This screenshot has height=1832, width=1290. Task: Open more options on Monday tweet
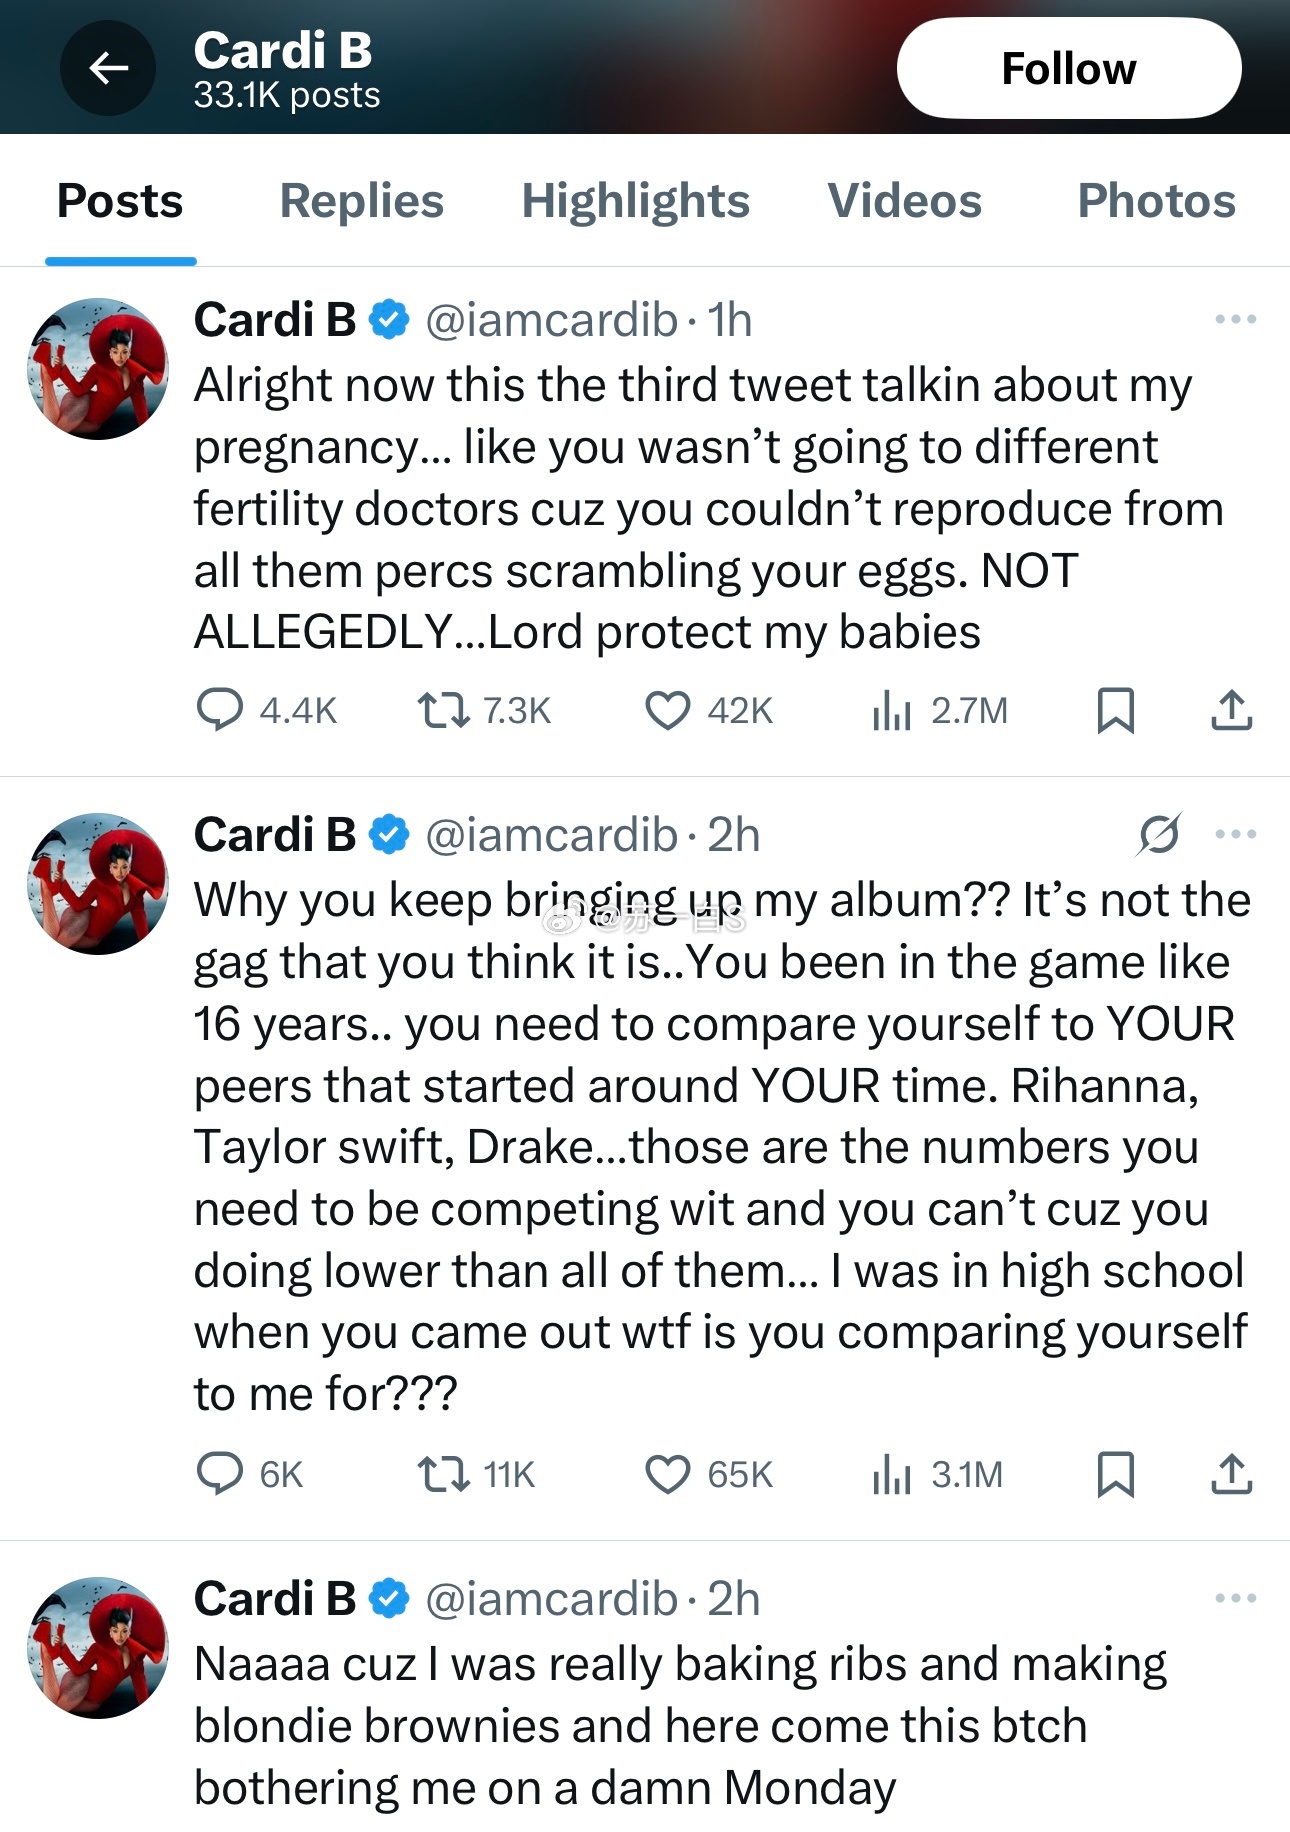1235,1598
